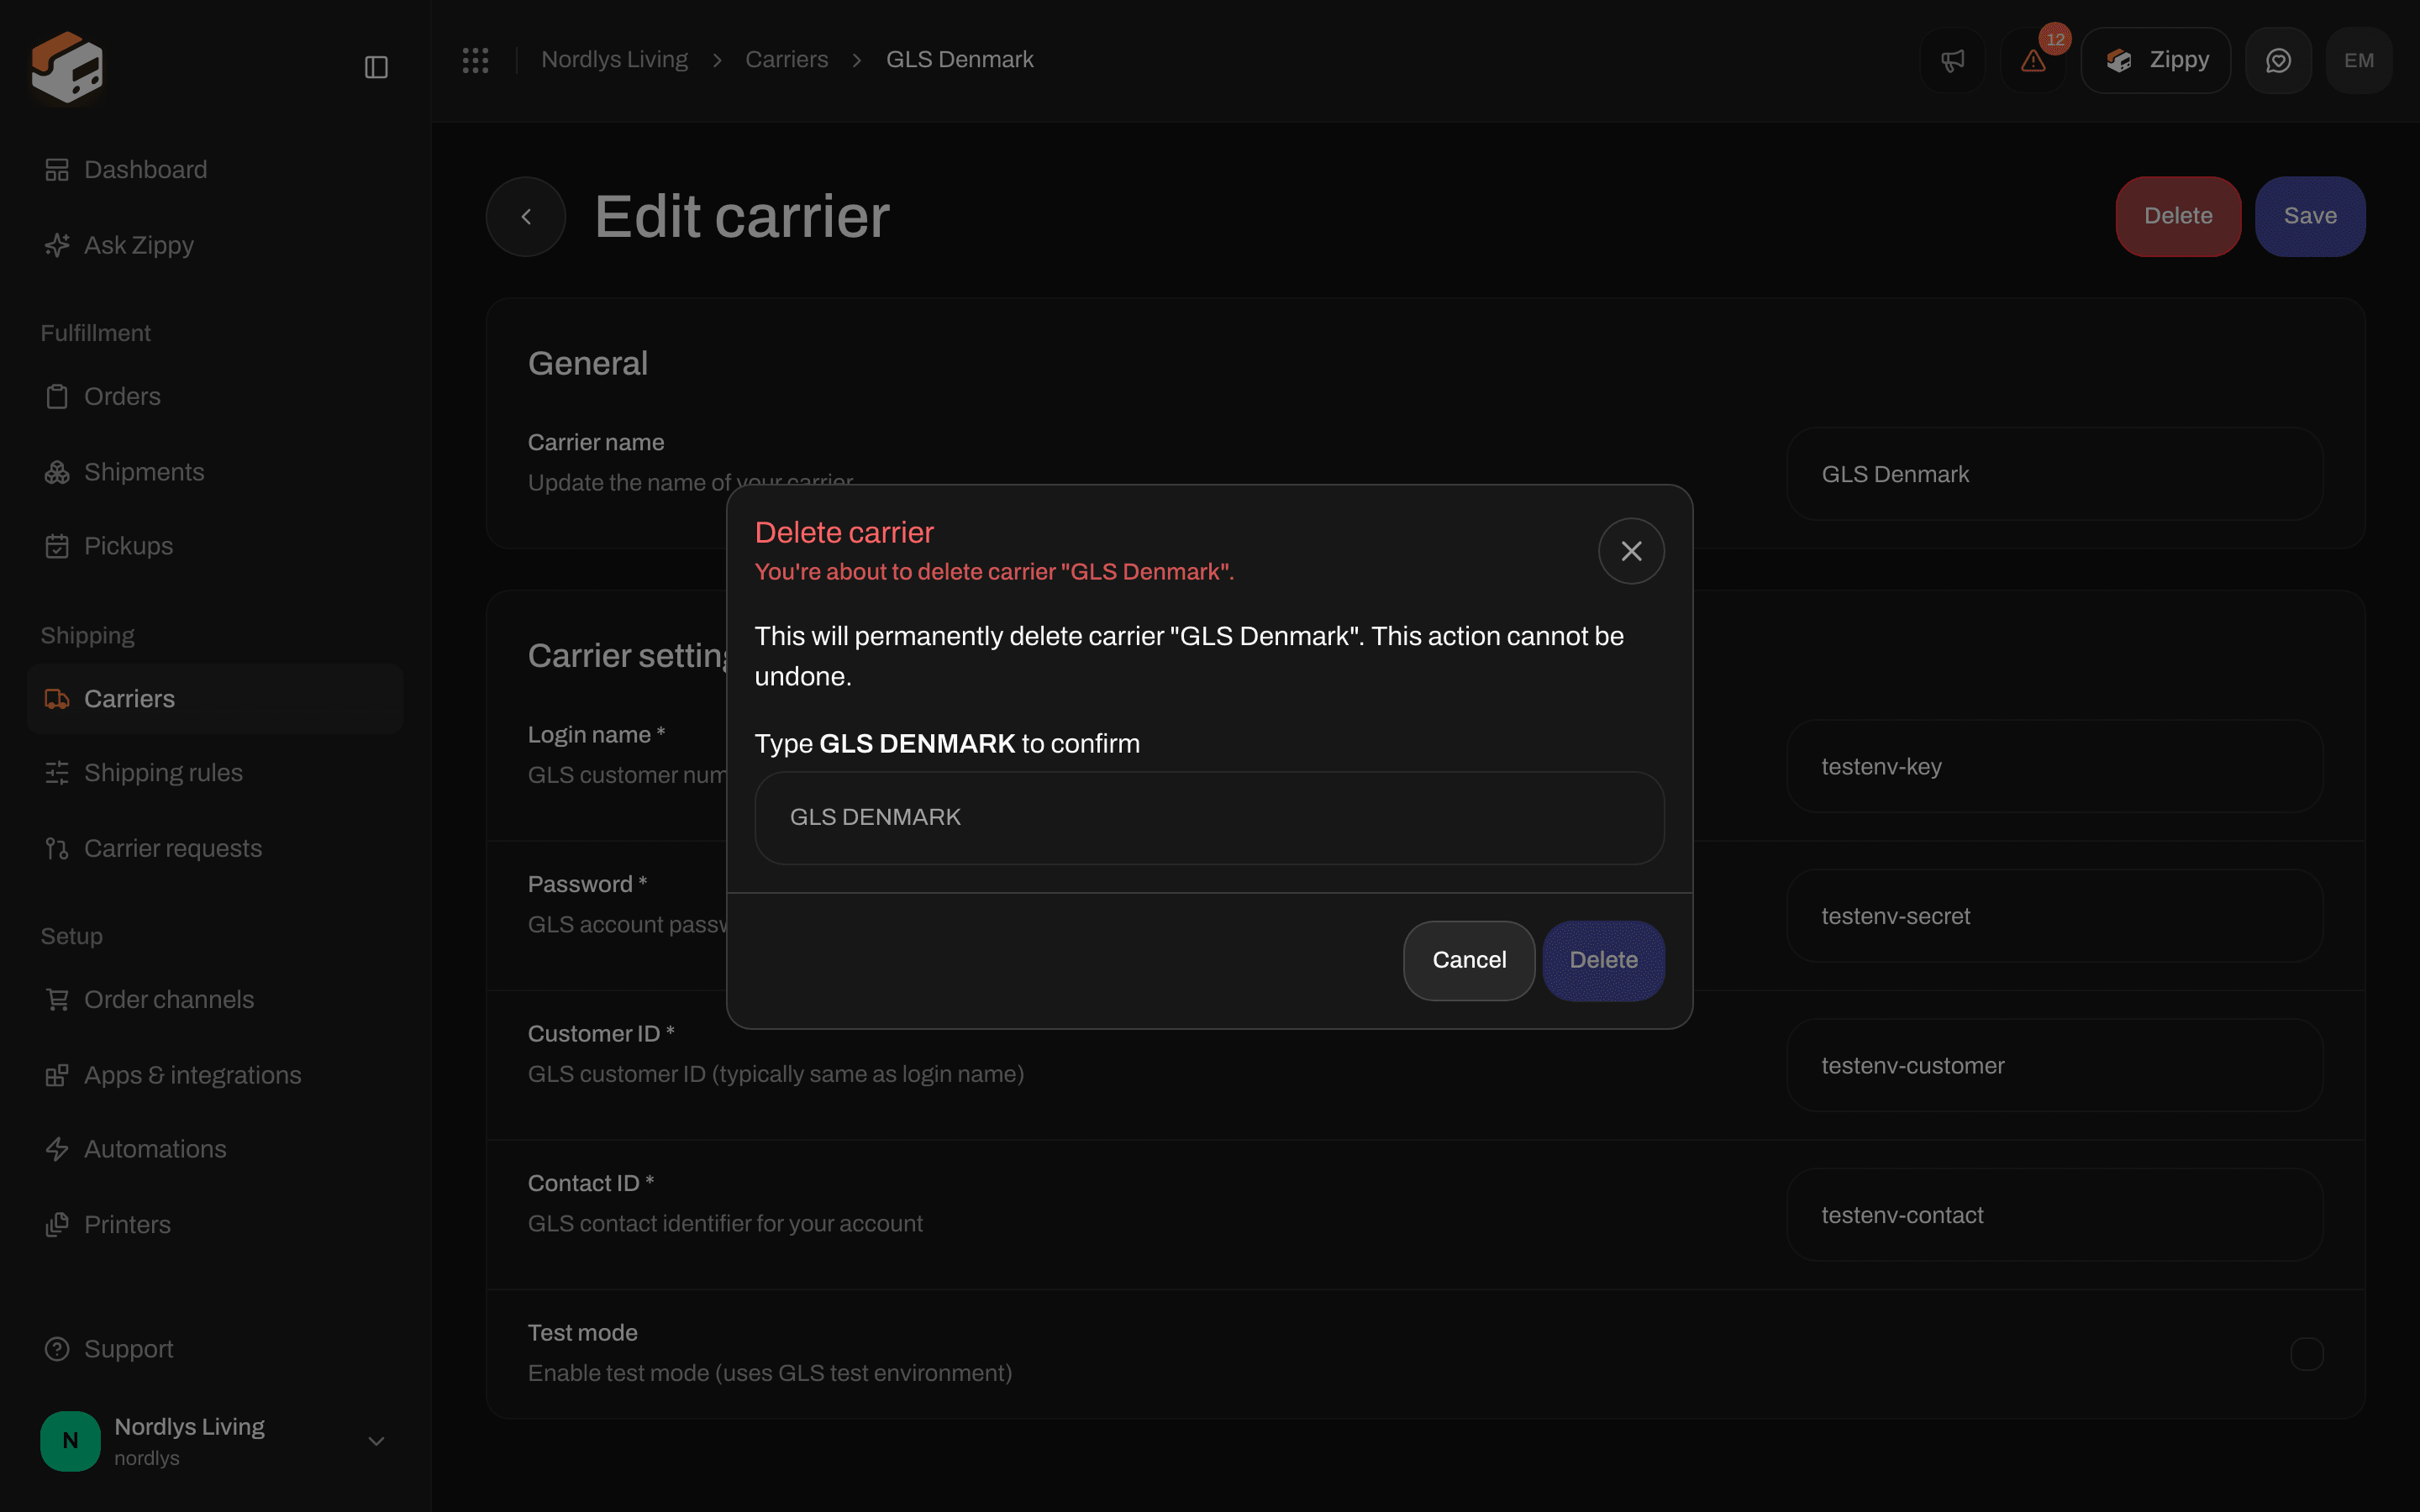Click the Customer ID field testenv-customer
Viewport: 2420px width, 1512px height.
(x=2055, y=1066)
